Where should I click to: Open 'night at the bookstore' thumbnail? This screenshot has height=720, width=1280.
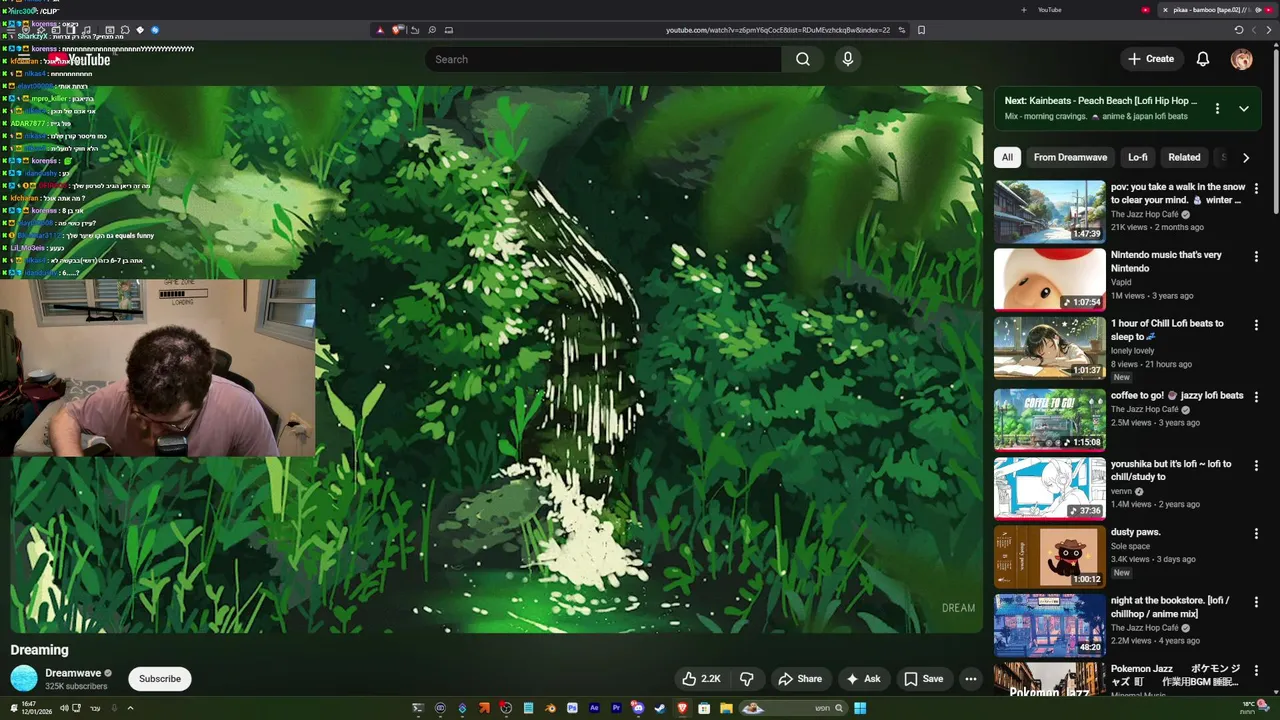coord(1049,625)
